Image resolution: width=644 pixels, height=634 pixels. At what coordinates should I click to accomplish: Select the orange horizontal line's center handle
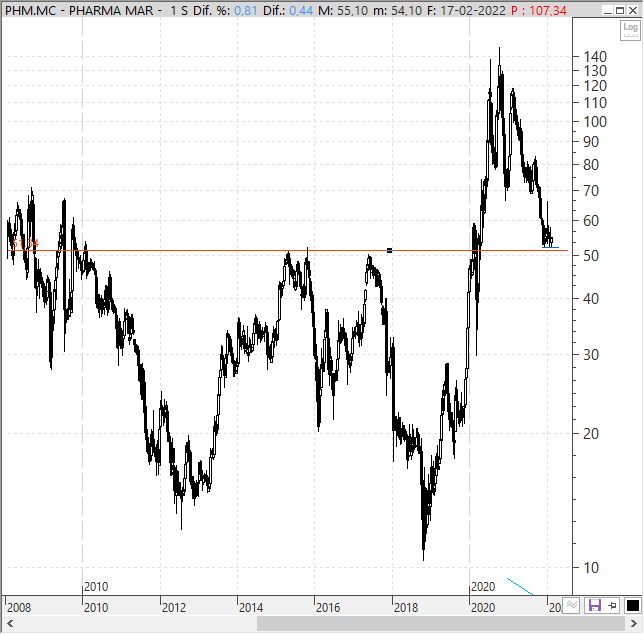(389, 250)
